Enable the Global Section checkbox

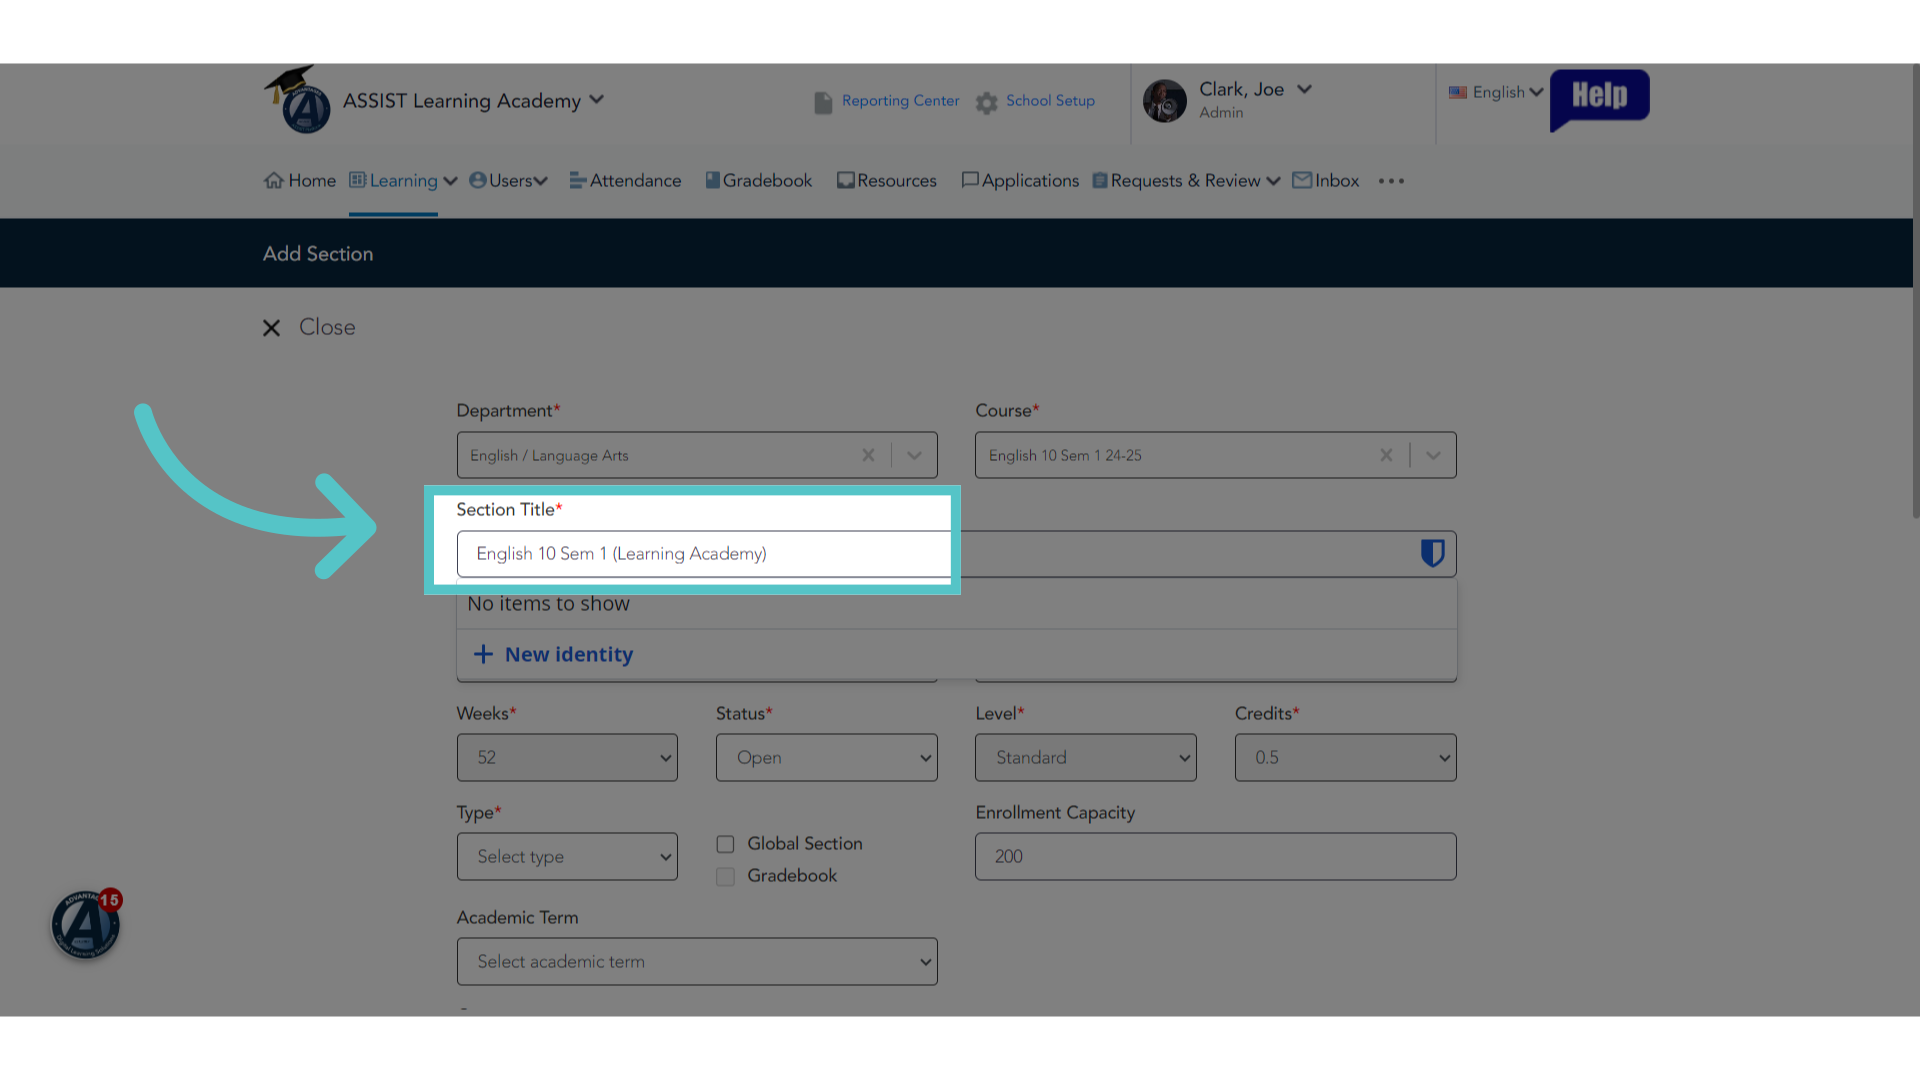click(x=725, y=844)
